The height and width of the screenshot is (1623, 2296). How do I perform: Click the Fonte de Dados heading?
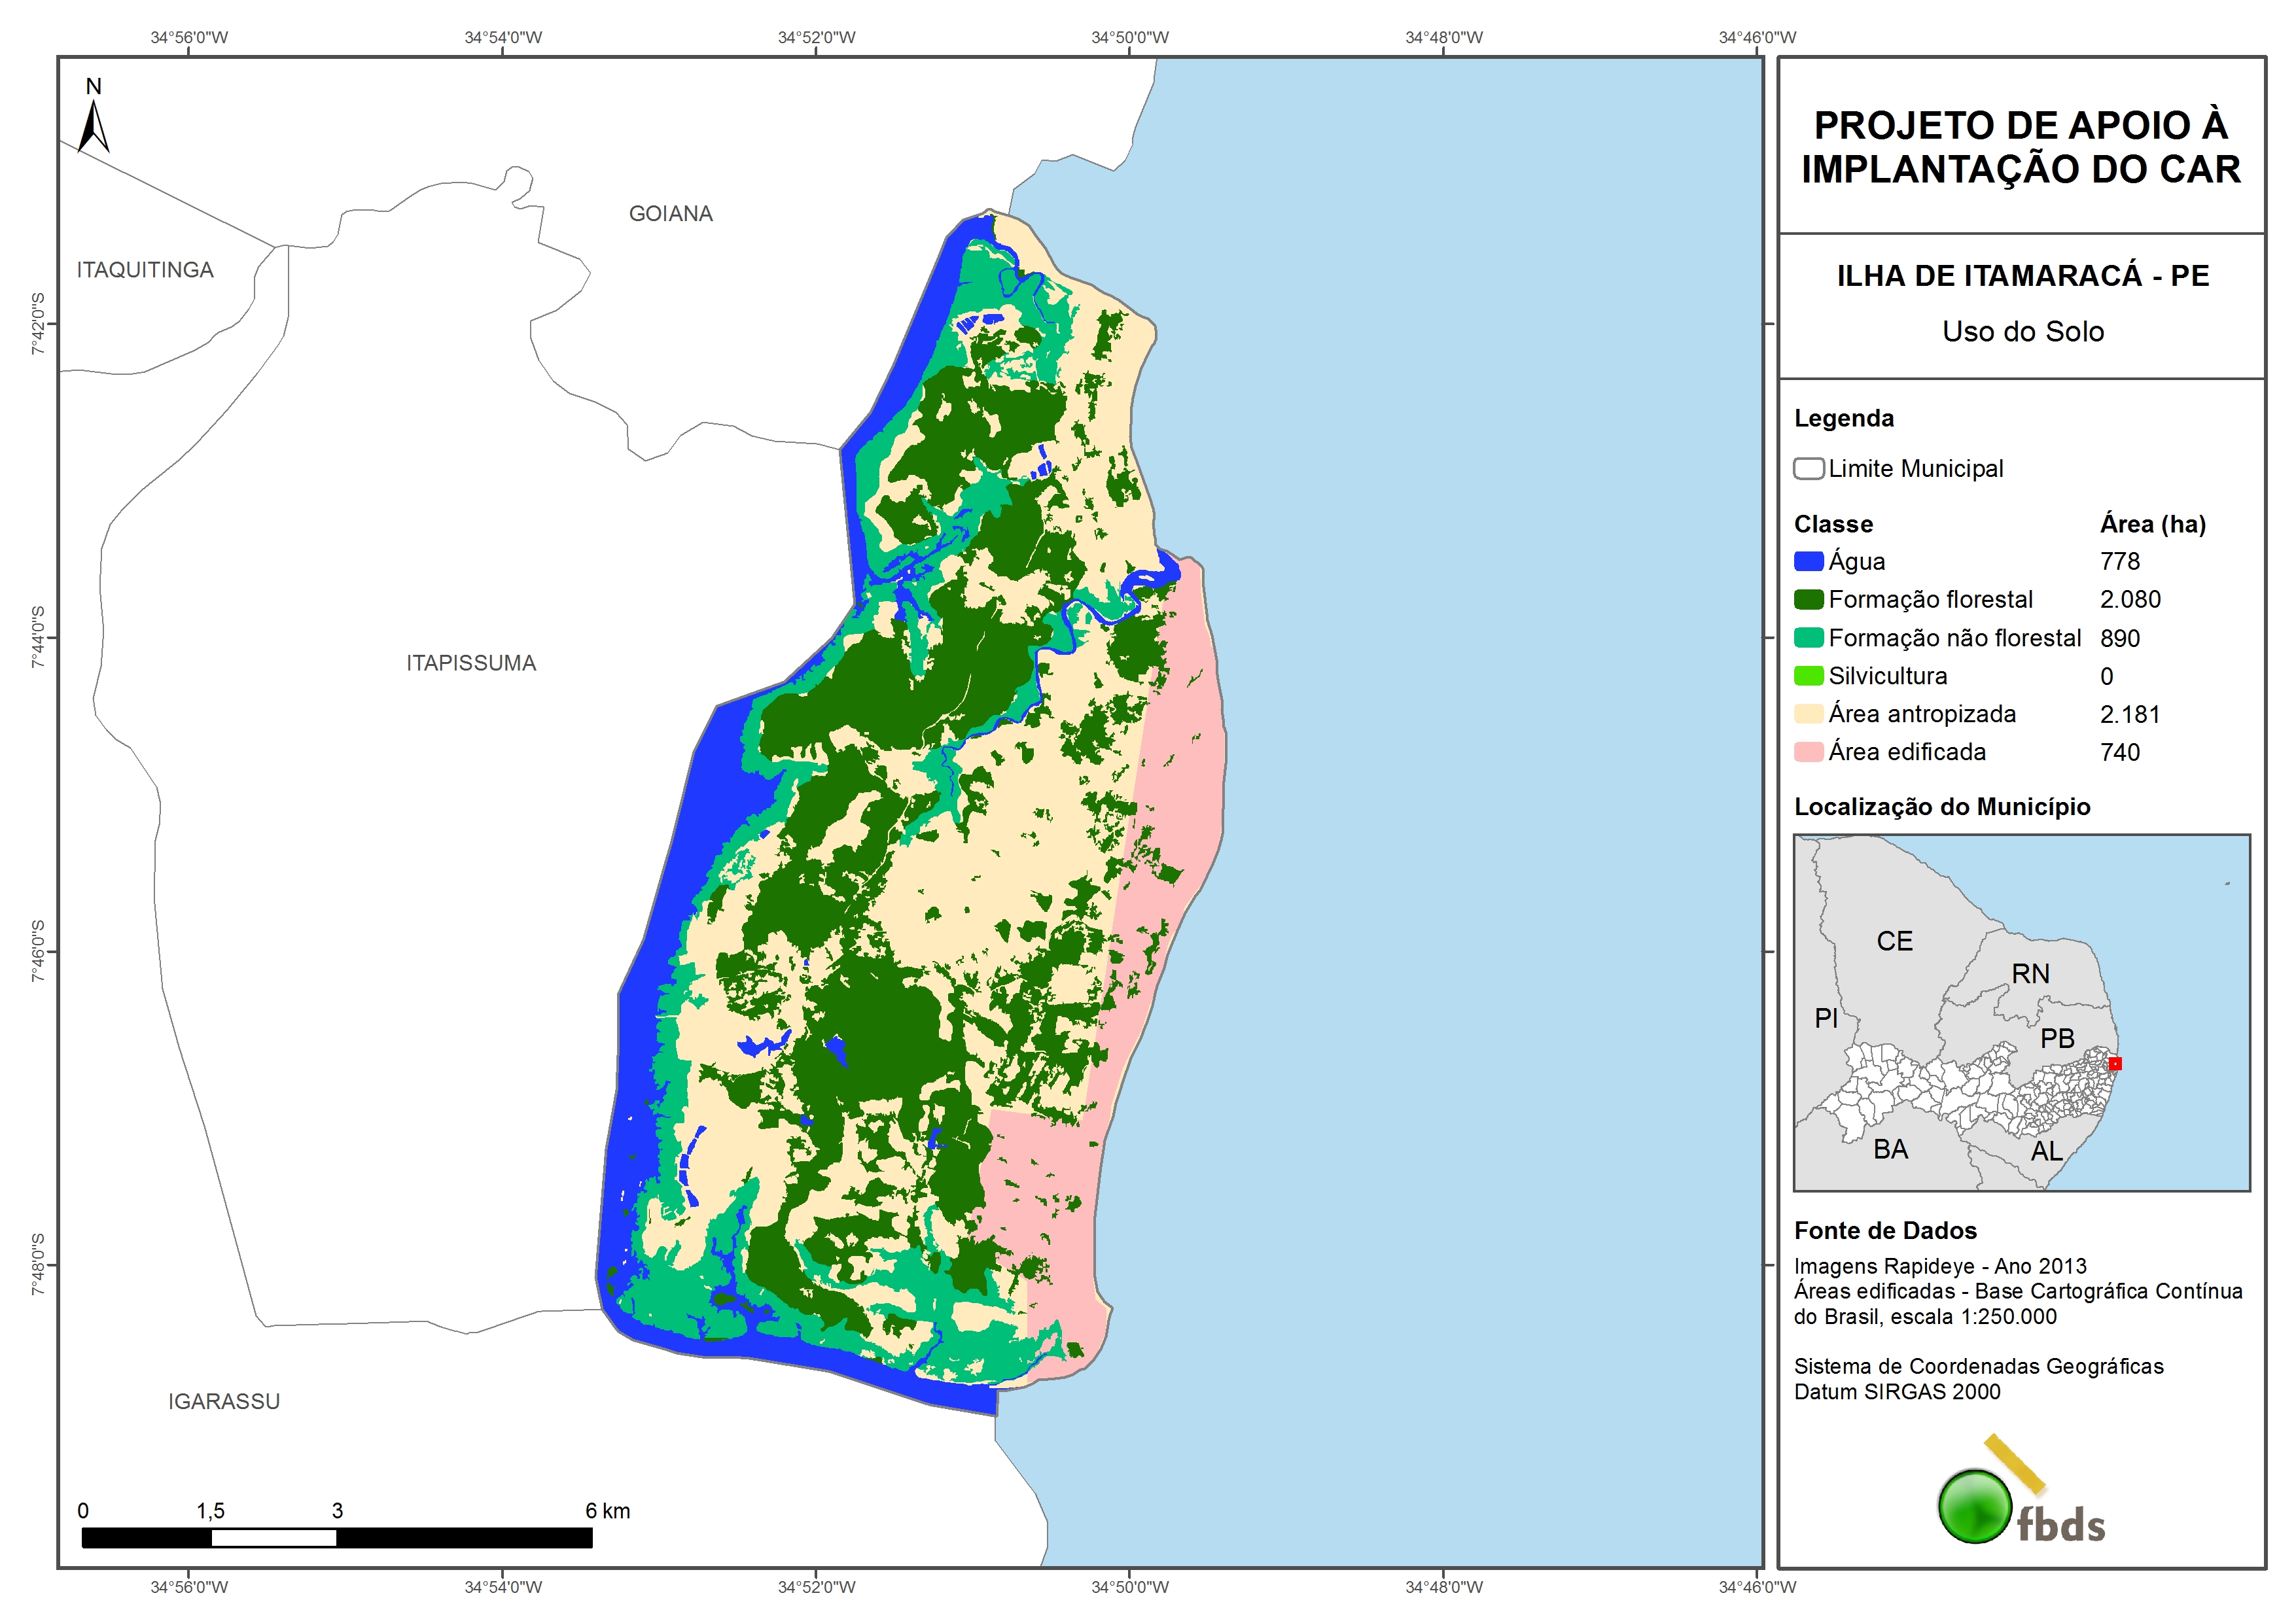[1885, 1230]
